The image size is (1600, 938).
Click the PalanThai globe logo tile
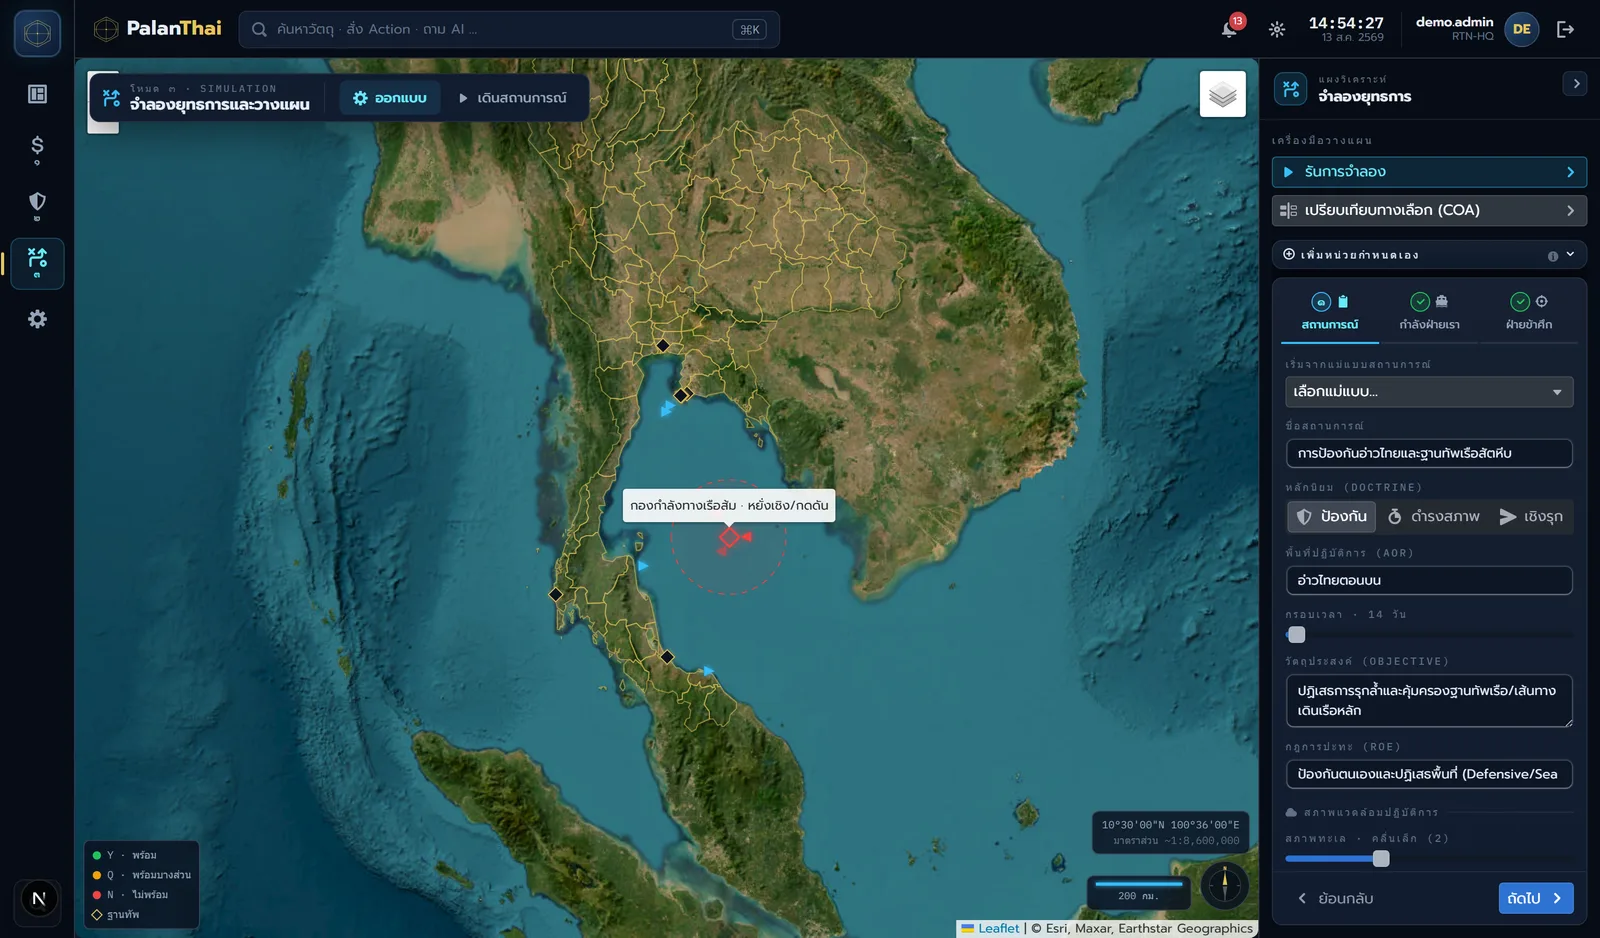click(37, 33)
